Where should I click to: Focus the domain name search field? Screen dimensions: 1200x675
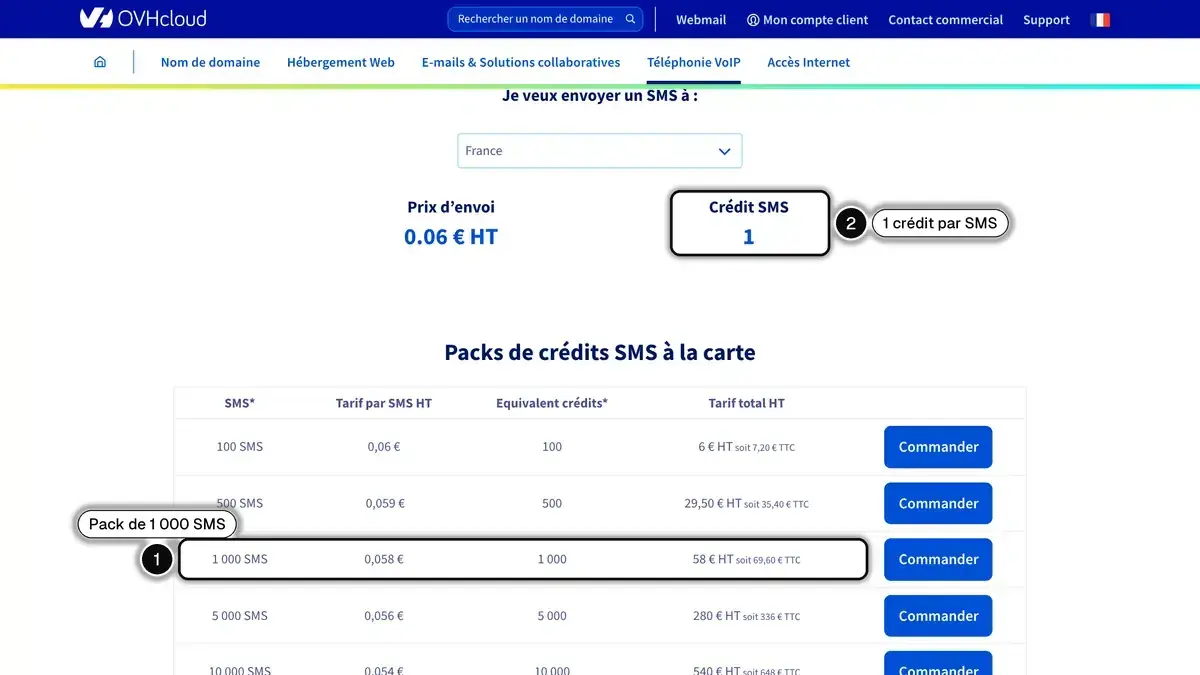[x=545, y=19]
